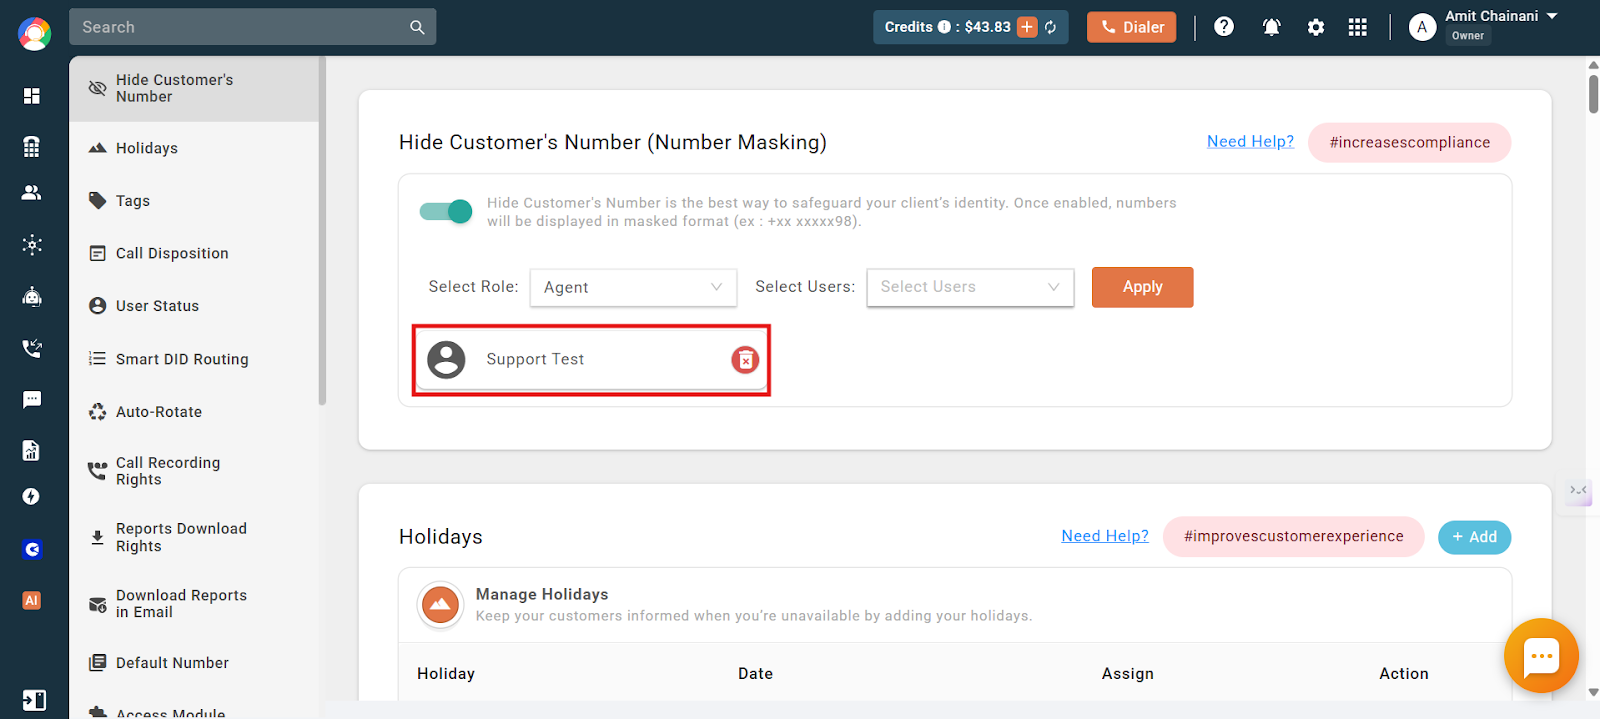
Task: Open the blue circular C icon in left rail
Action: (32, 549)
